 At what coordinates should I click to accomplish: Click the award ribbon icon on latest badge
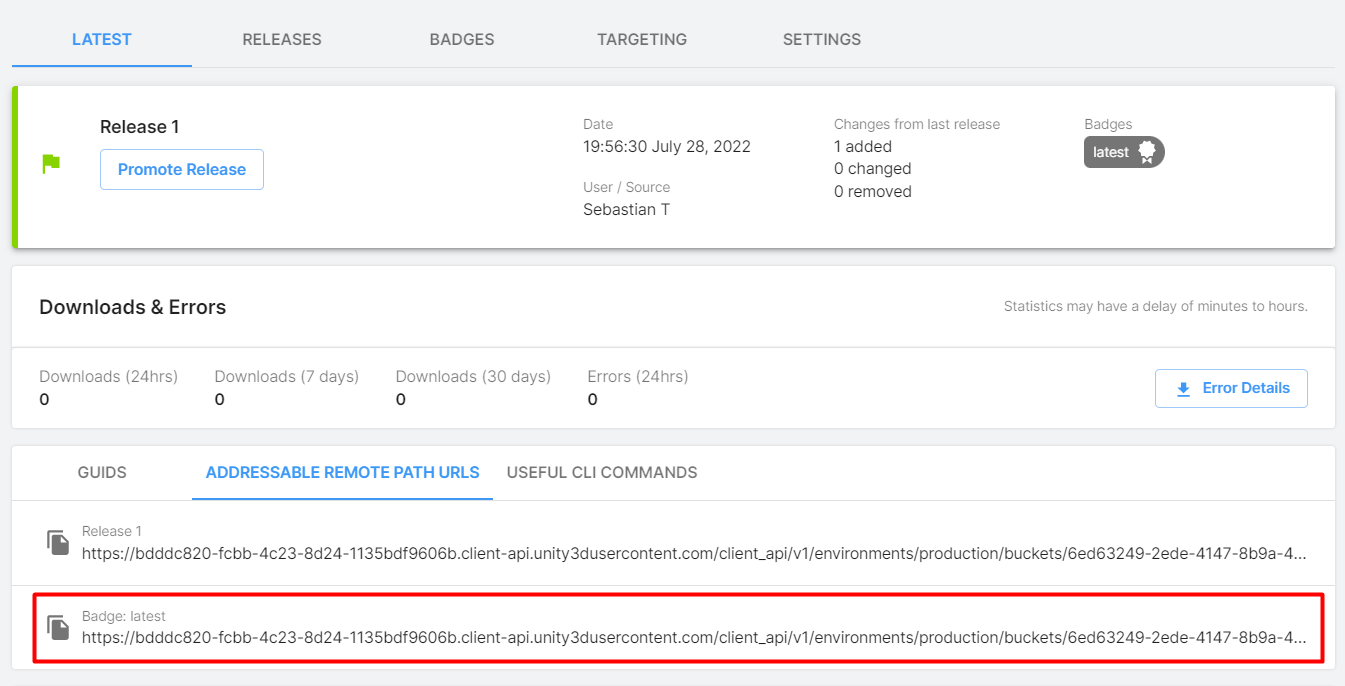[x=1147, y=152]
